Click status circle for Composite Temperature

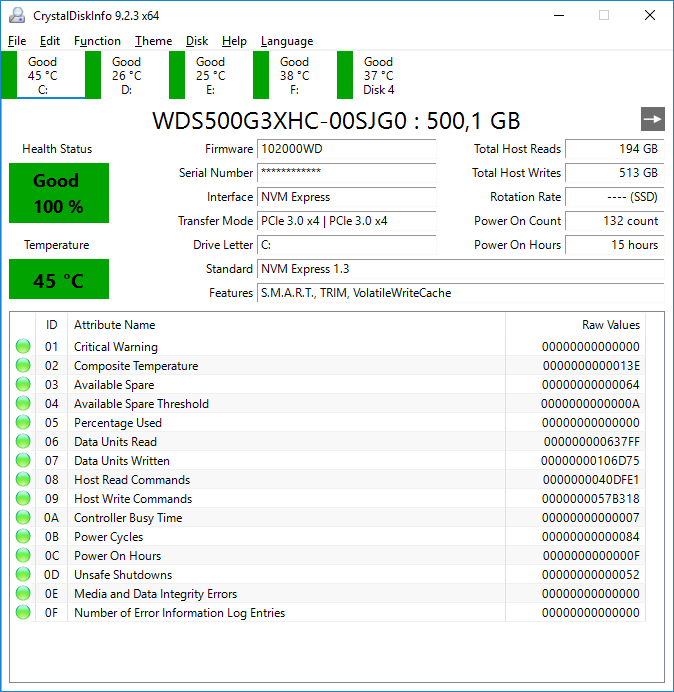tap(23, 365)
